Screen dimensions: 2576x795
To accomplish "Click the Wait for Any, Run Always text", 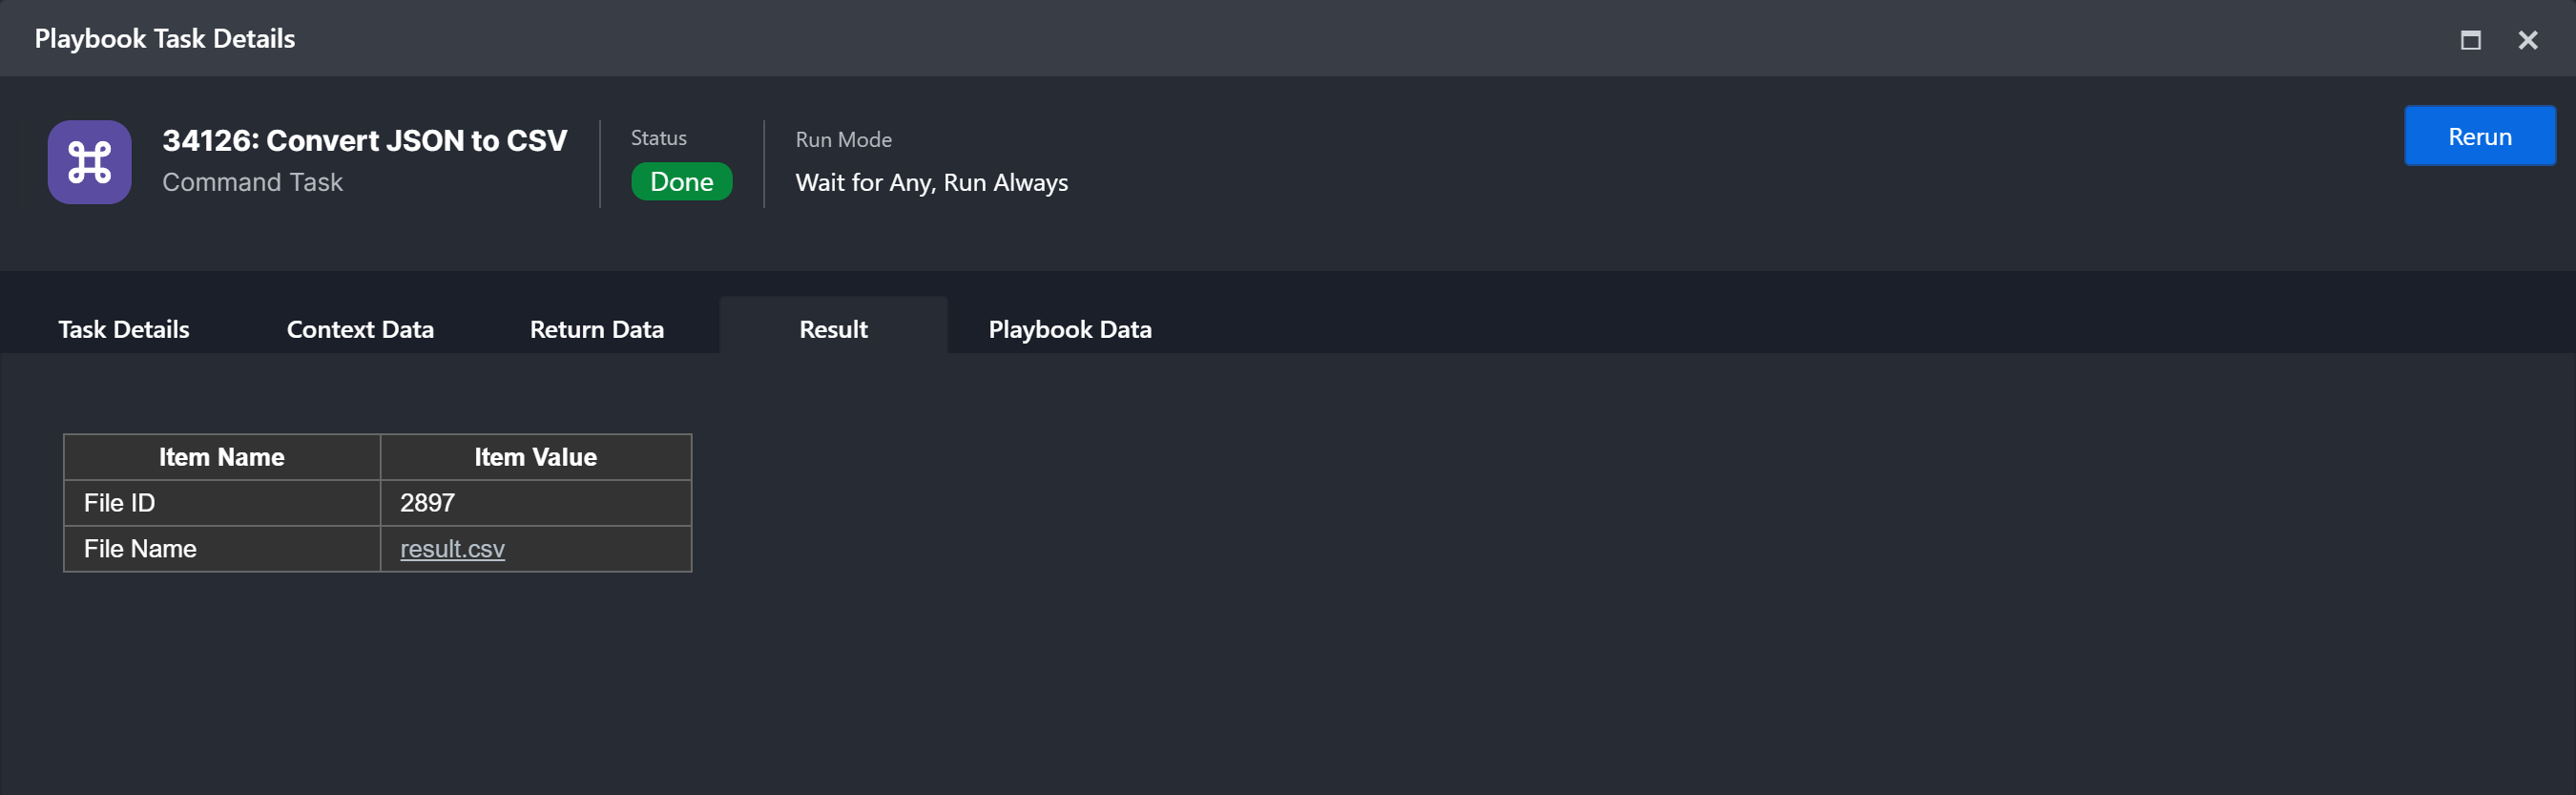I will (931, 183).
